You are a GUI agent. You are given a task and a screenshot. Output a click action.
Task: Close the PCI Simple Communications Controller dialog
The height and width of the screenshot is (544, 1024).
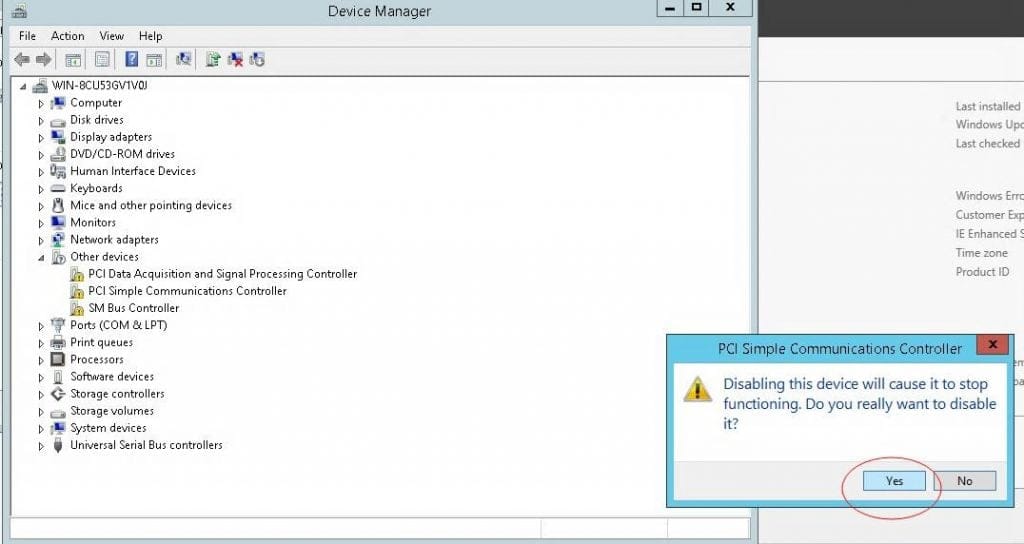(x=992, y=345)
